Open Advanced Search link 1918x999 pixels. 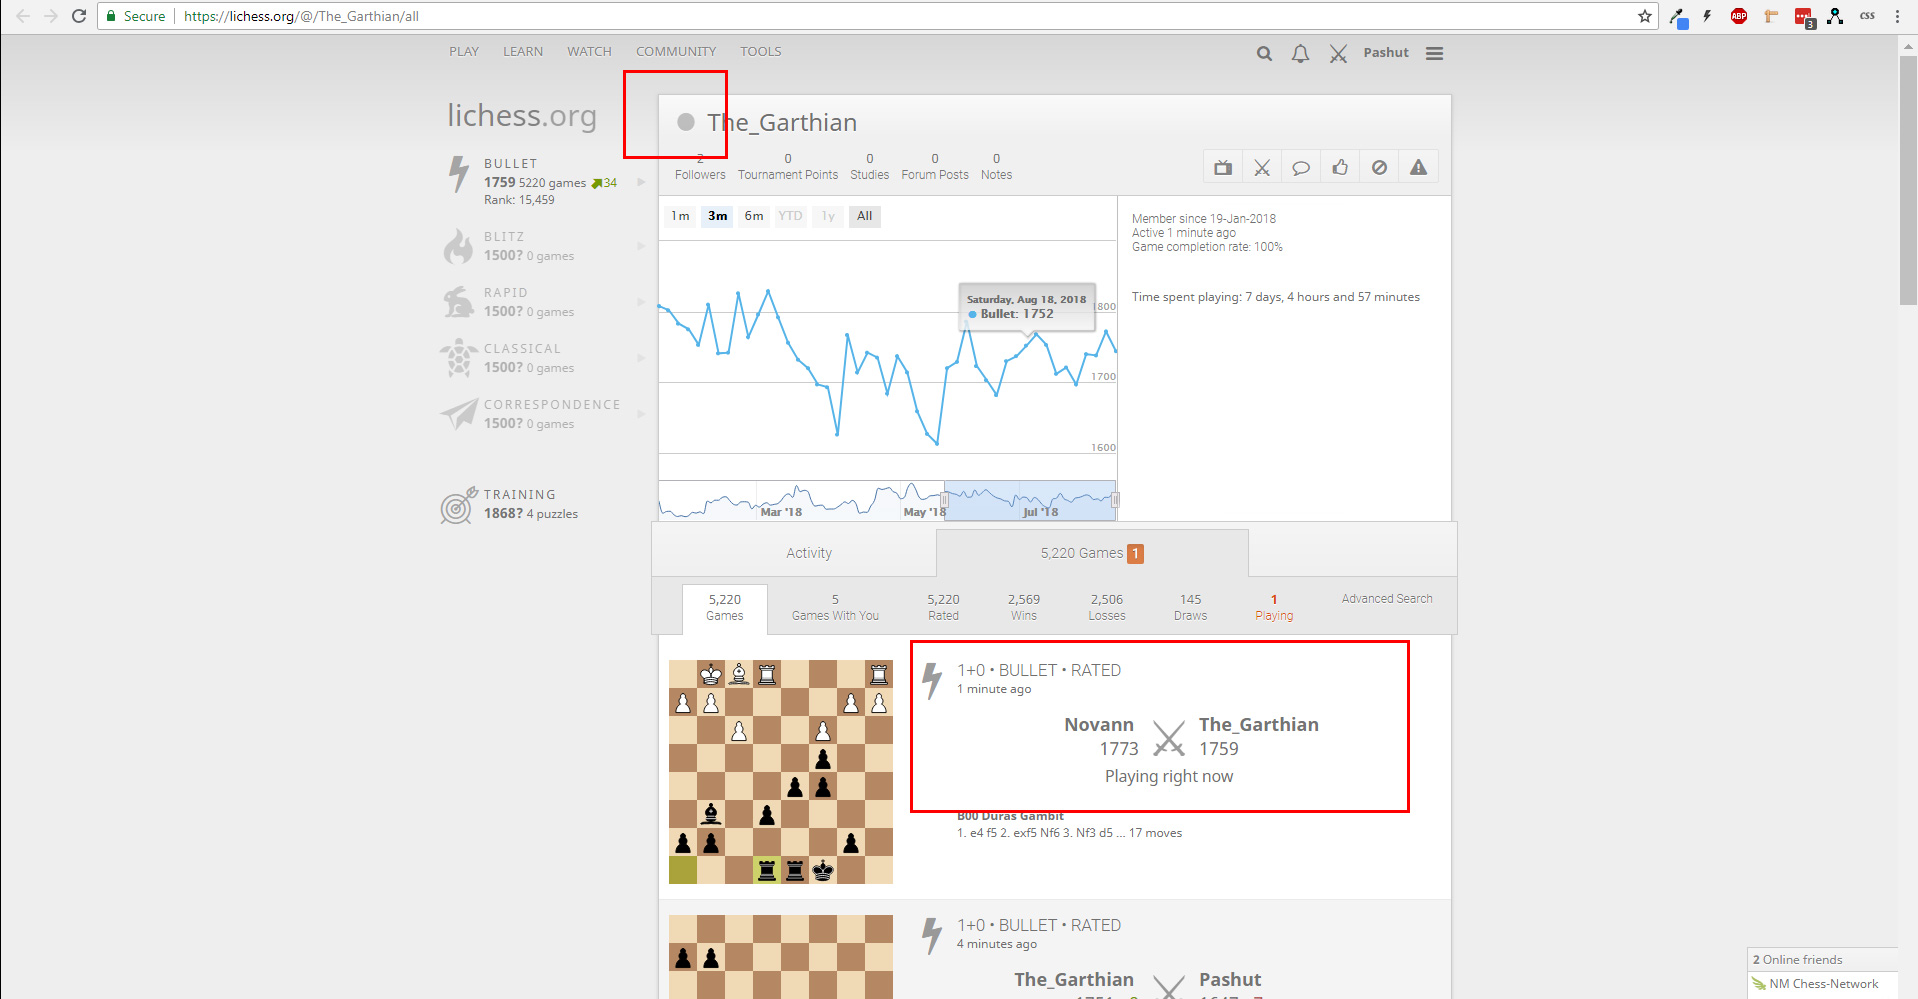pos(1387,599)
